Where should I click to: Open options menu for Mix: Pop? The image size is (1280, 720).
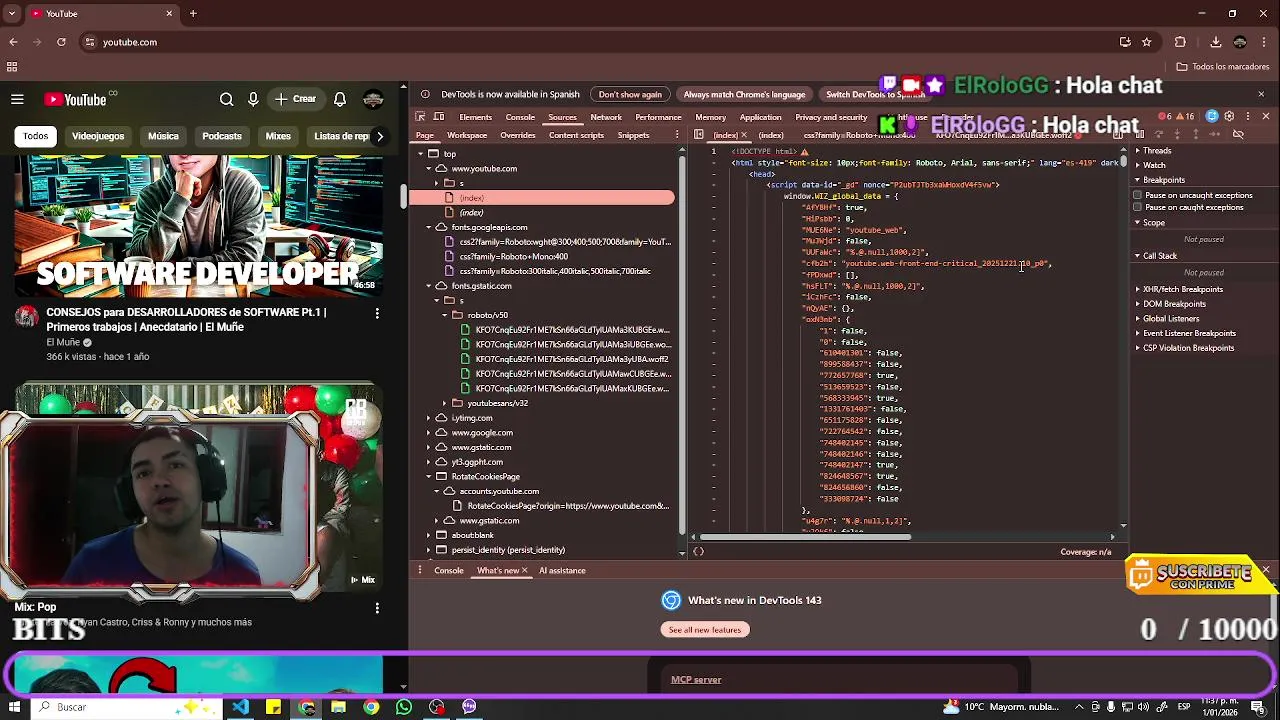377,607
